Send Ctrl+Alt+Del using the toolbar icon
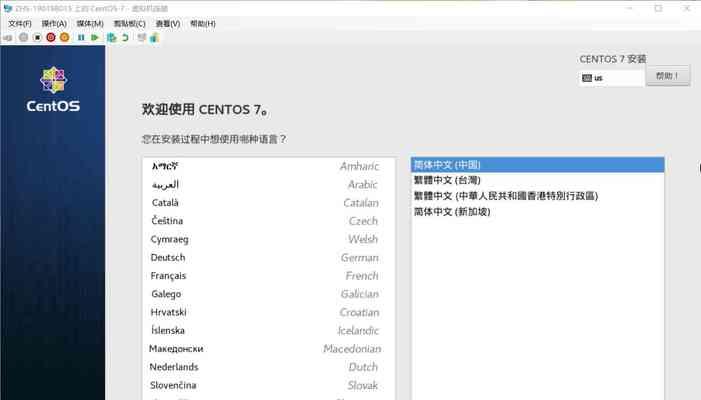This screenshot has height=400, width=701. click(x=8, y=38)
